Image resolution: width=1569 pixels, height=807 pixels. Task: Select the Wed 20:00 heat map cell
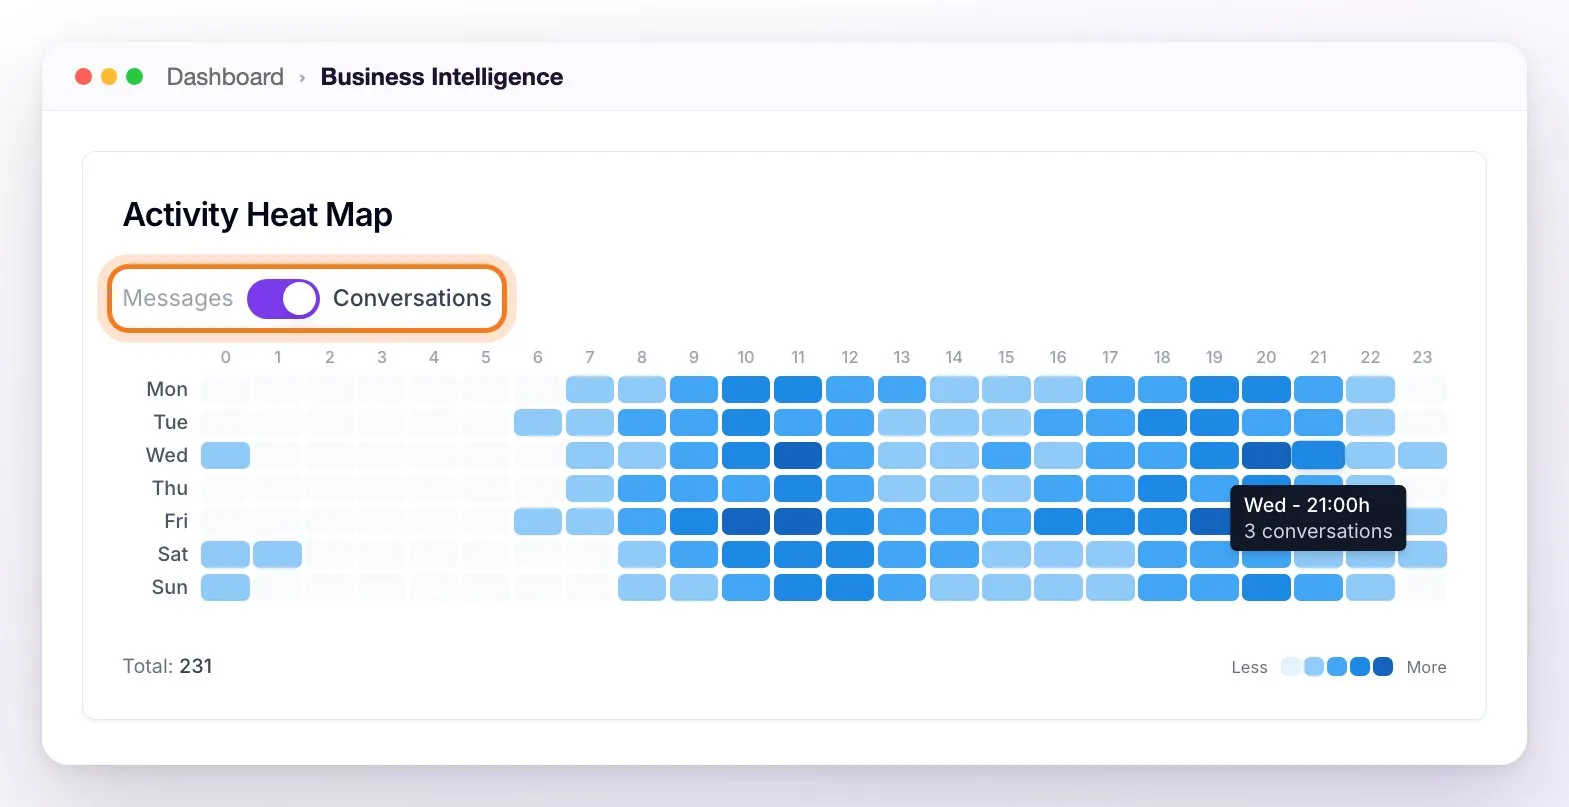[1266, 455]
